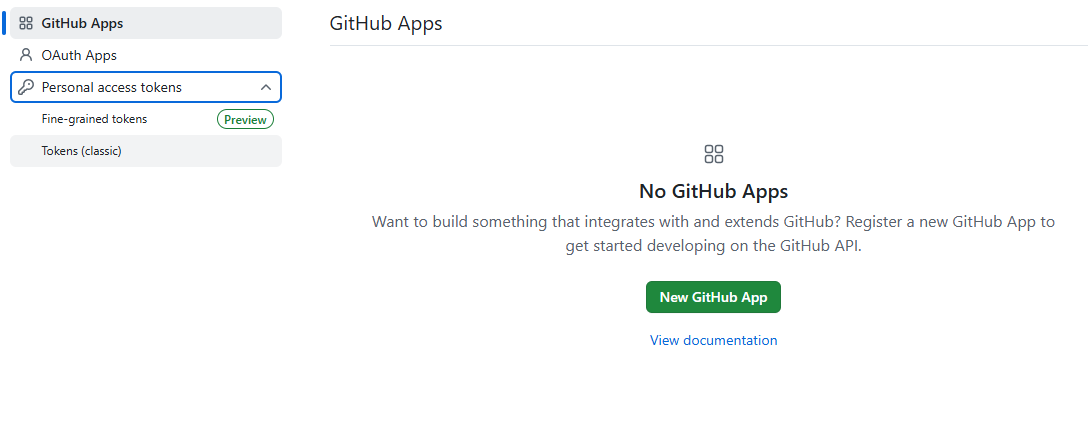This screenshot has height=432, width=1088.
Task: Click the key icon for Personal access tokens
Action: 26,87
